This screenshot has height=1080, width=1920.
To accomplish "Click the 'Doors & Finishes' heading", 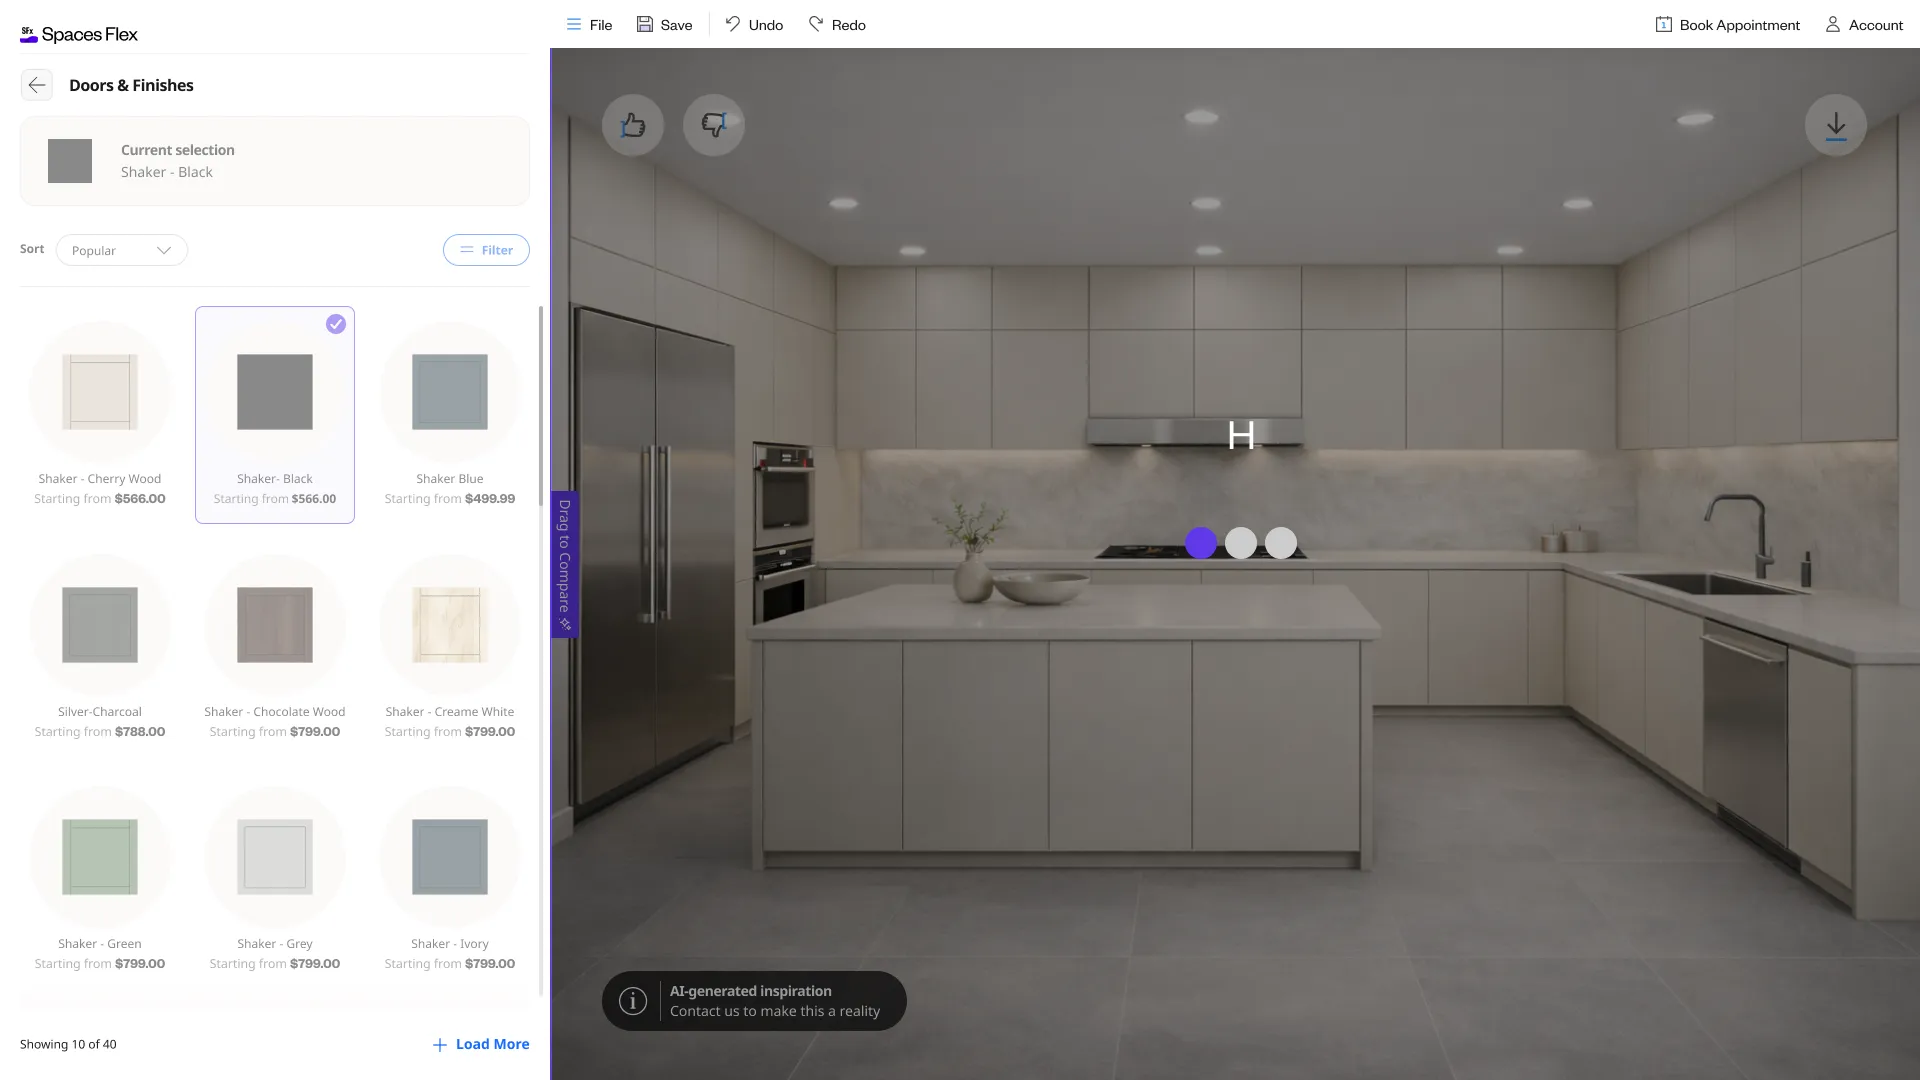I will [131, 85].
